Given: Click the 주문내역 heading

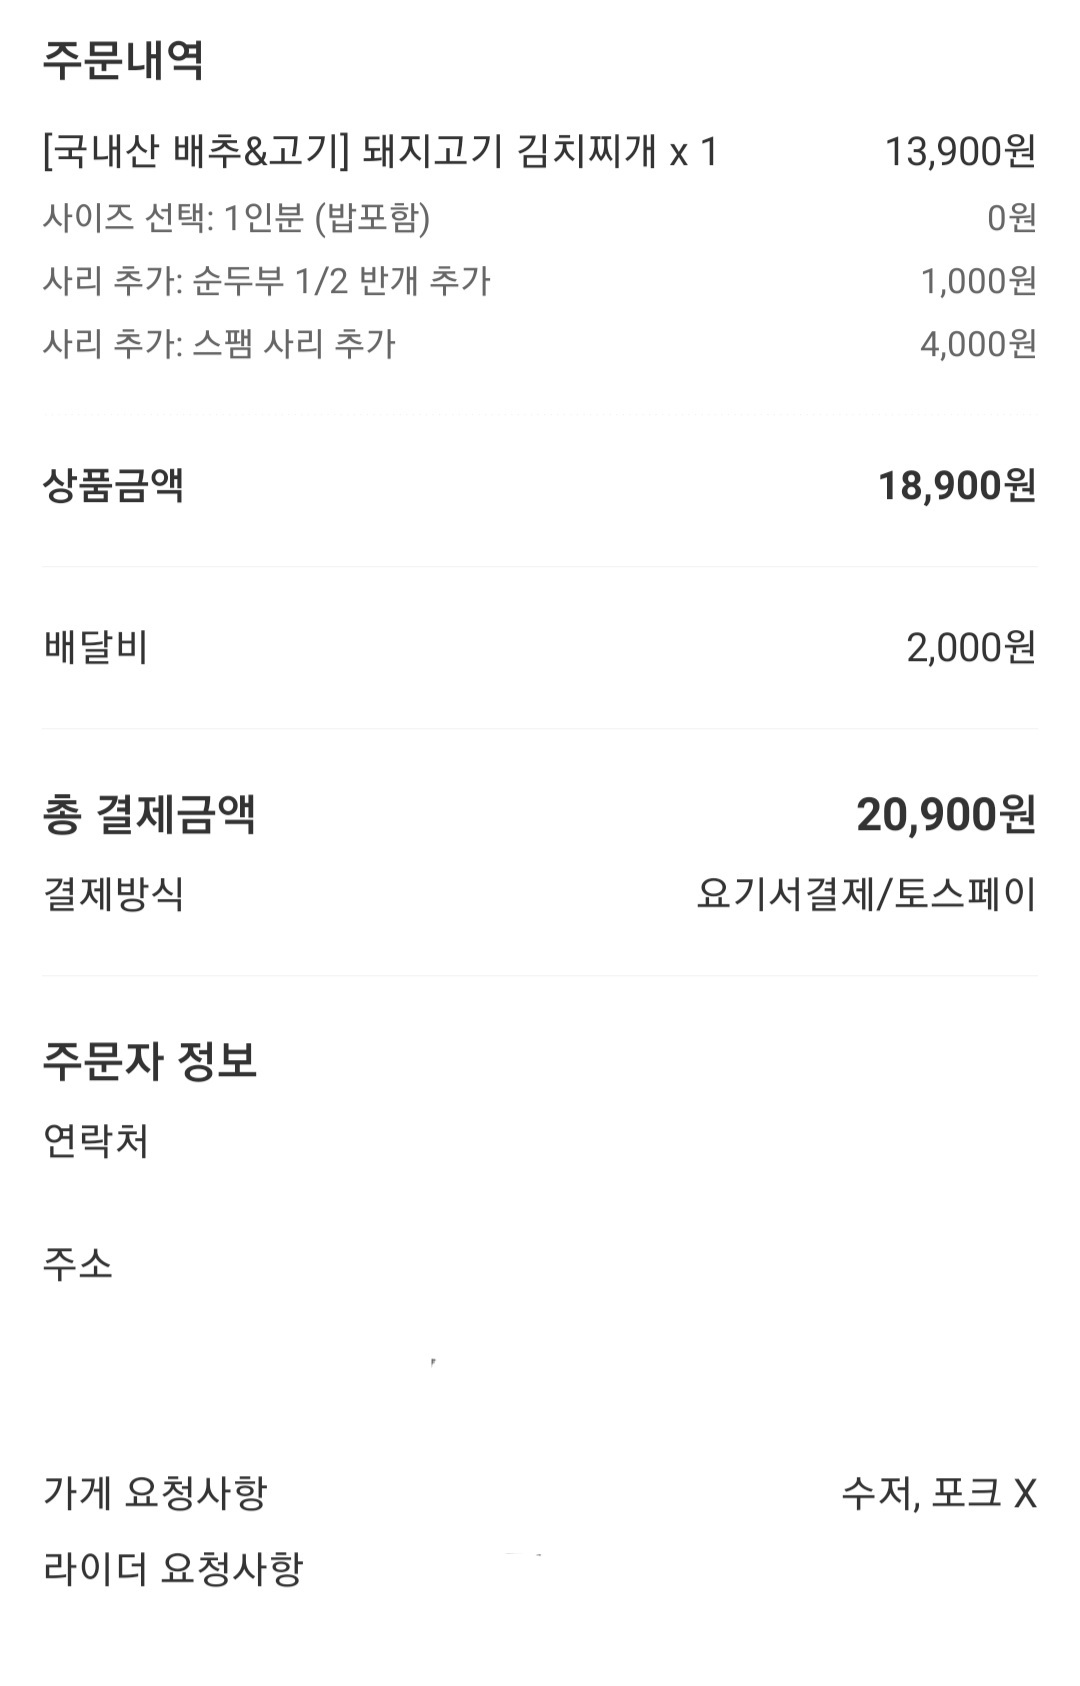Looking at the screenshot, I should click(x=123, y=60).
